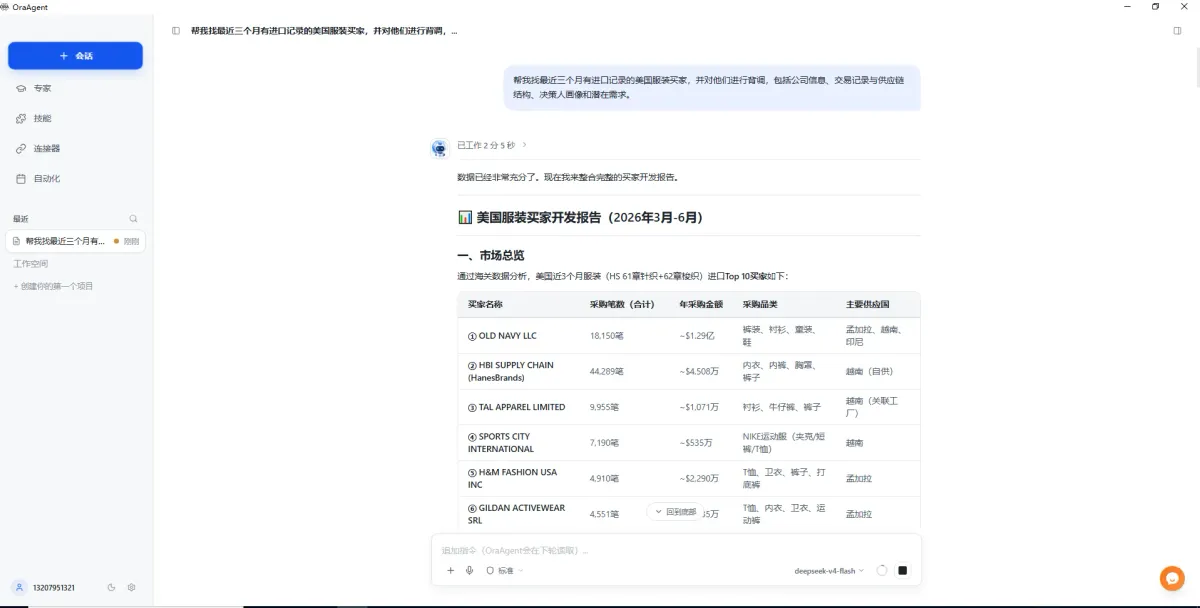Click column header 采购品类
Image resolution: width=1200 pixels, height=608 pixels.
pos(760,304)
